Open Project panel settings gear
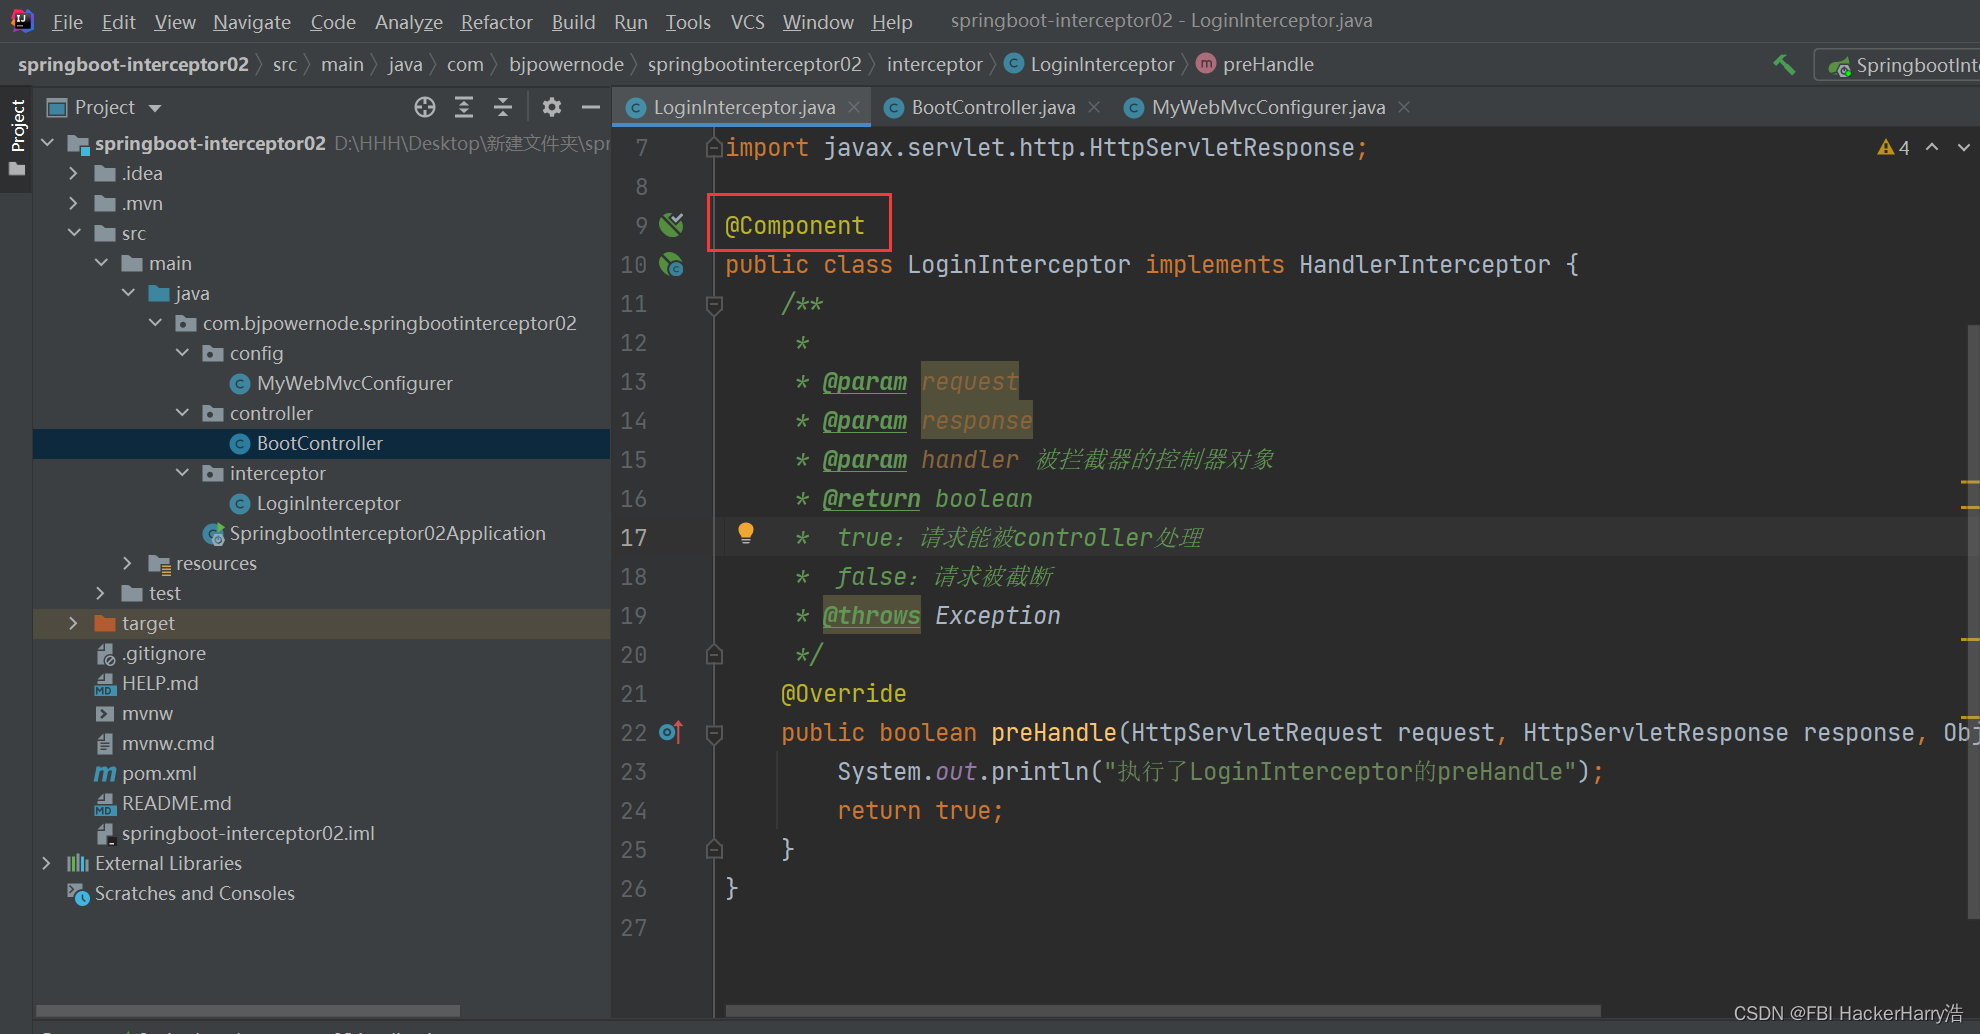Viewport: 1980px width, 1034px height. [552, 107]
